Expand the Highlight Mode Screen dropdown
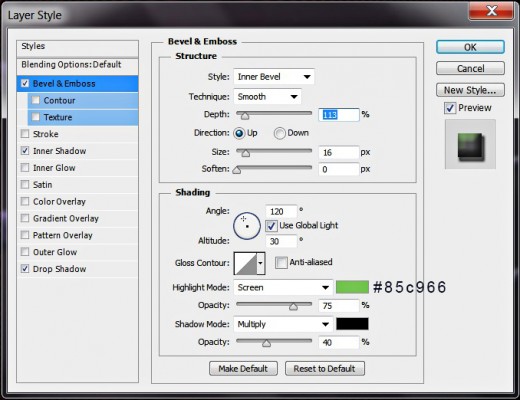This screenshot has height=400, width=520. coord(283,288)
